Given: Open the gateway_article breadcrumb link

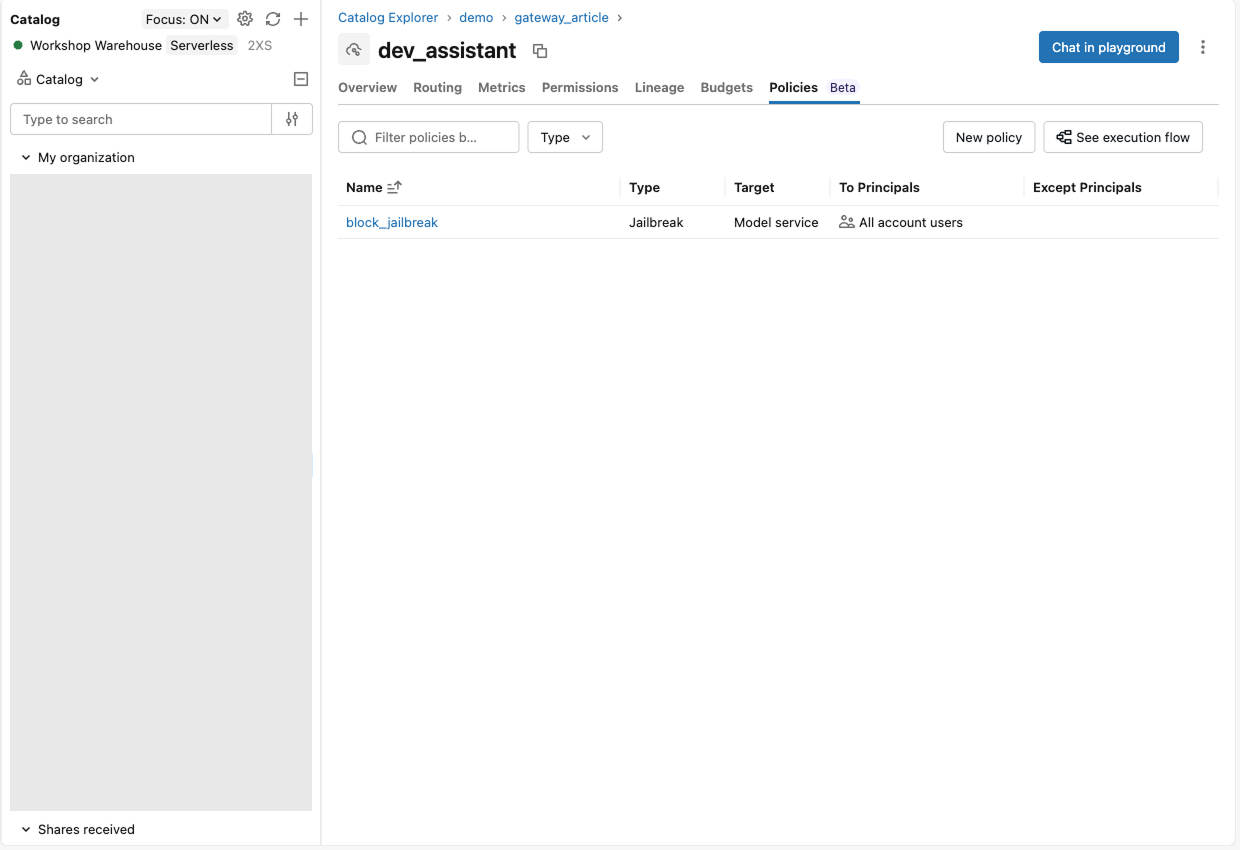Looking at the screenshot, I should click(561, 17).
